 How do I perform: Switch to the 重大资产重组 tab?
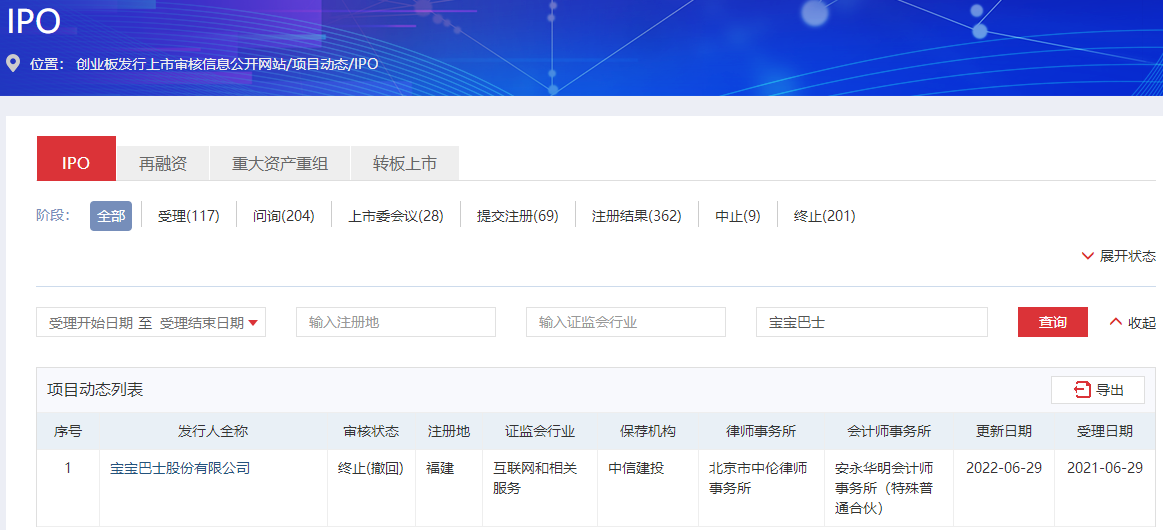tap(280, 164)
